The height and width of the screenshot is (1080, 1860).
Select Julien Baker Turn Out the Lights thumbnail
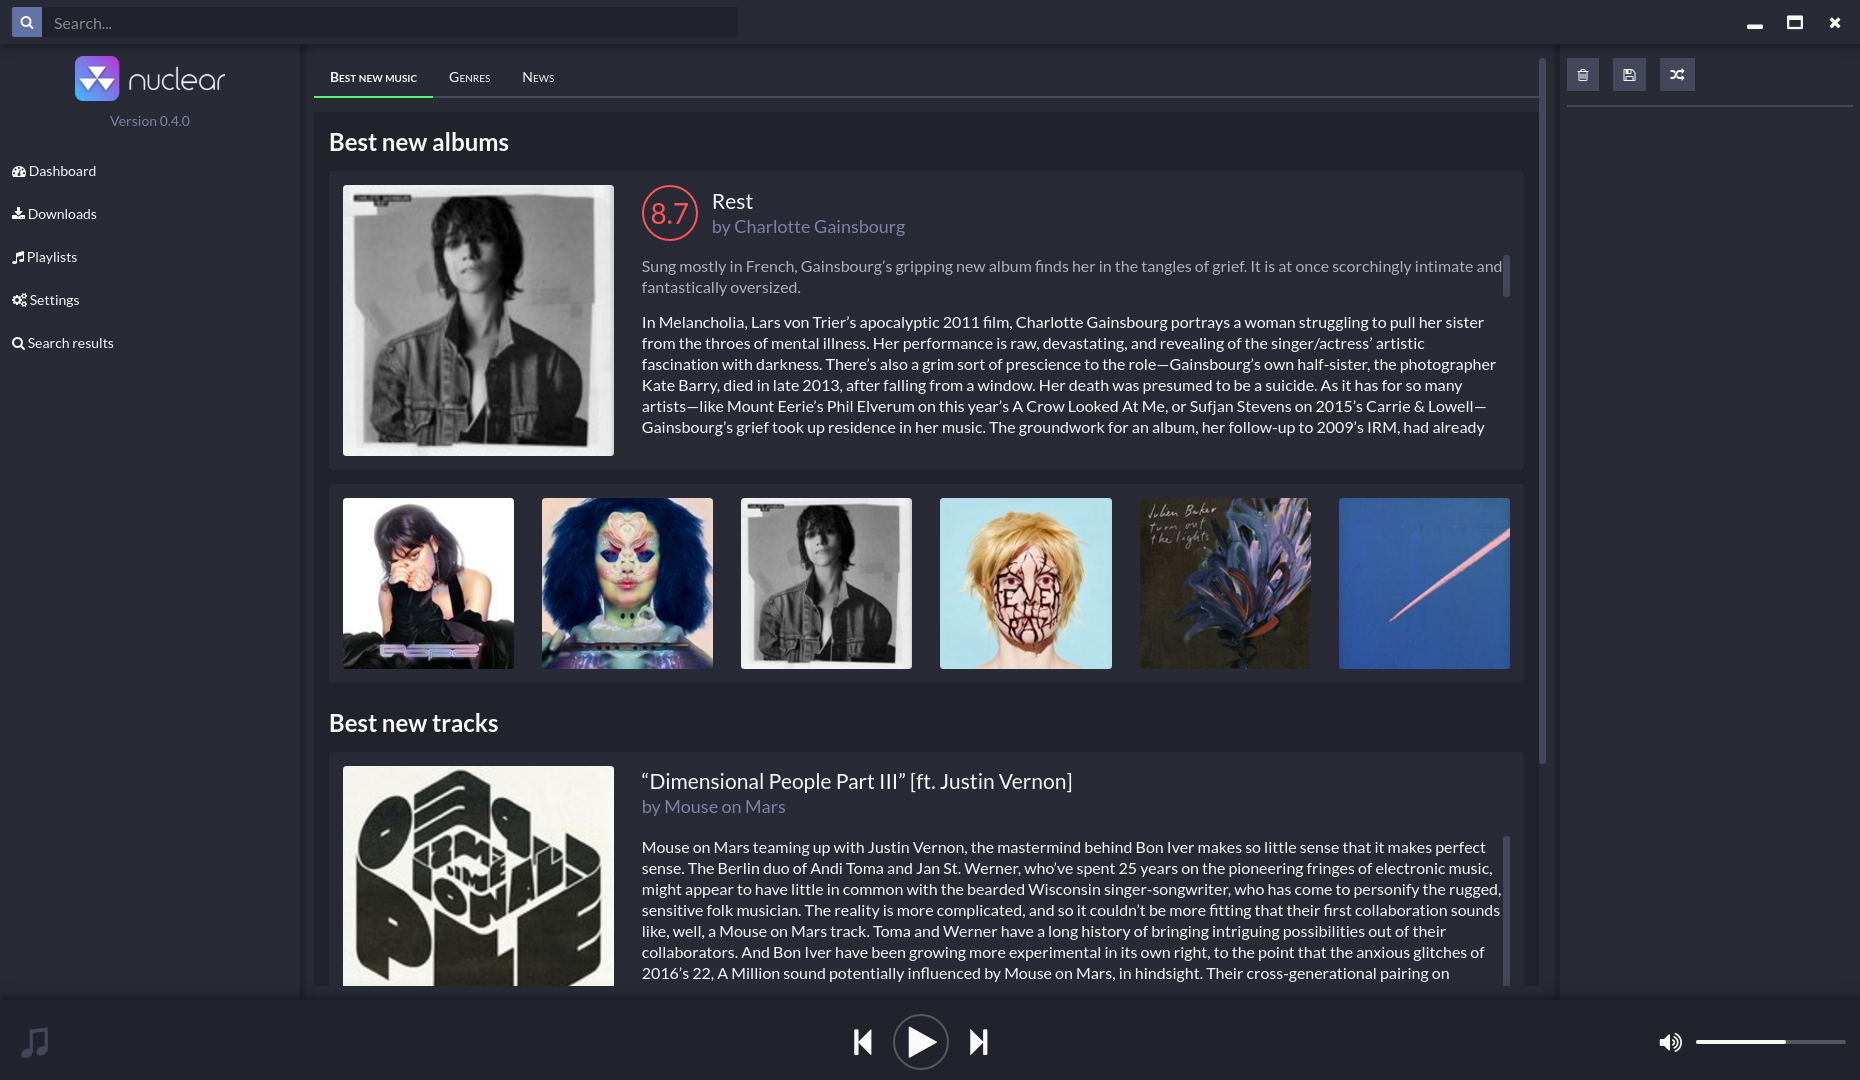click(x=1225, y=583)
